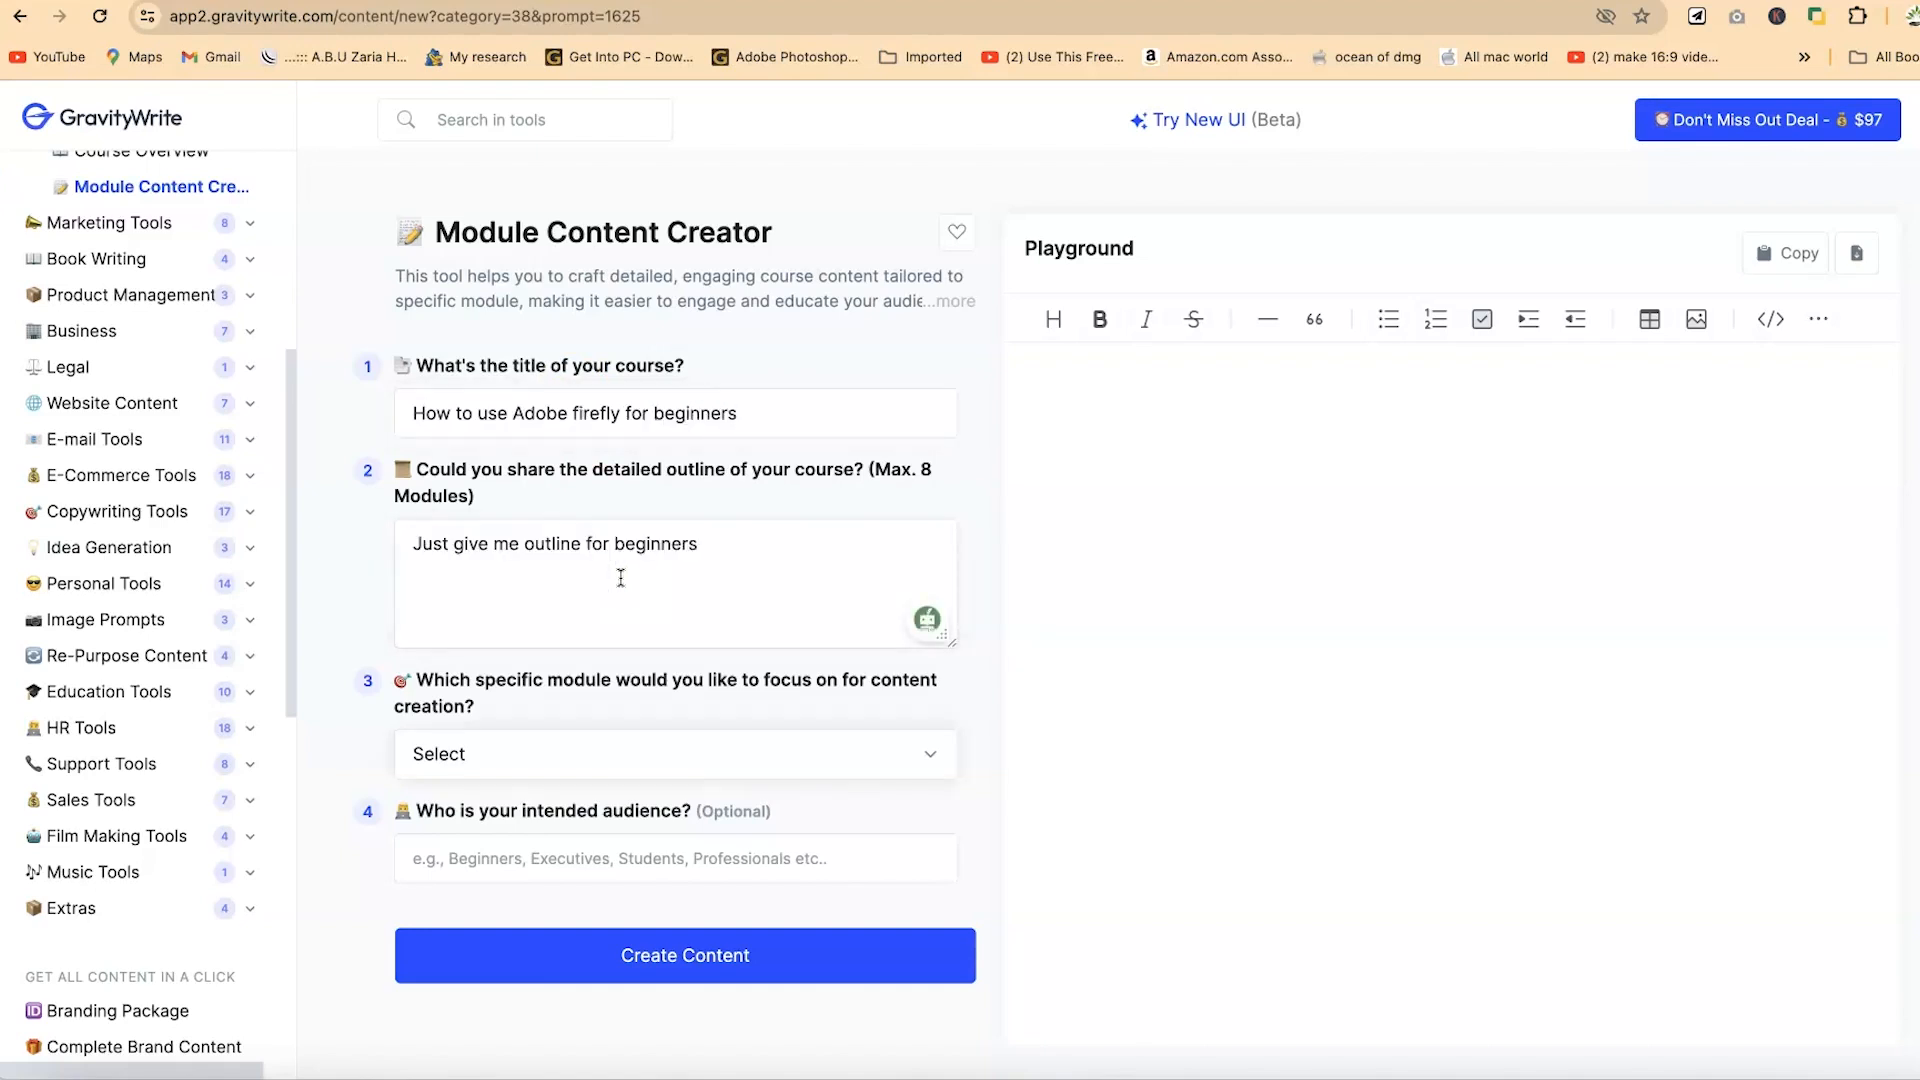Toggle bold formatting in editor

(1099, 319)
